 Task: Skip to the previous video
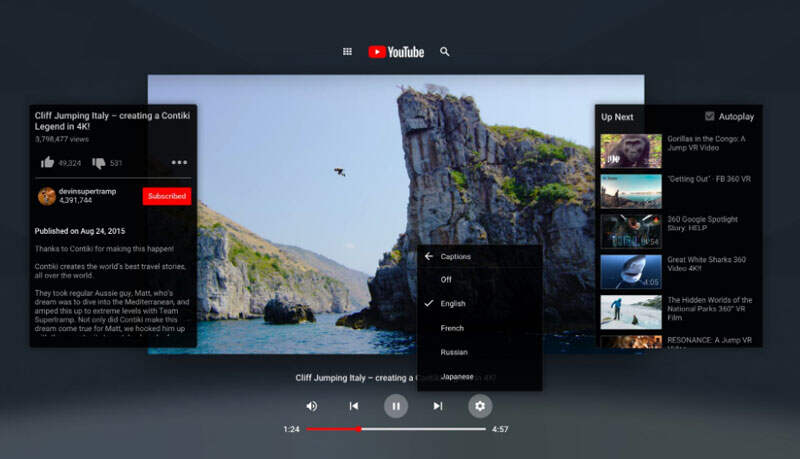(354, 406)
